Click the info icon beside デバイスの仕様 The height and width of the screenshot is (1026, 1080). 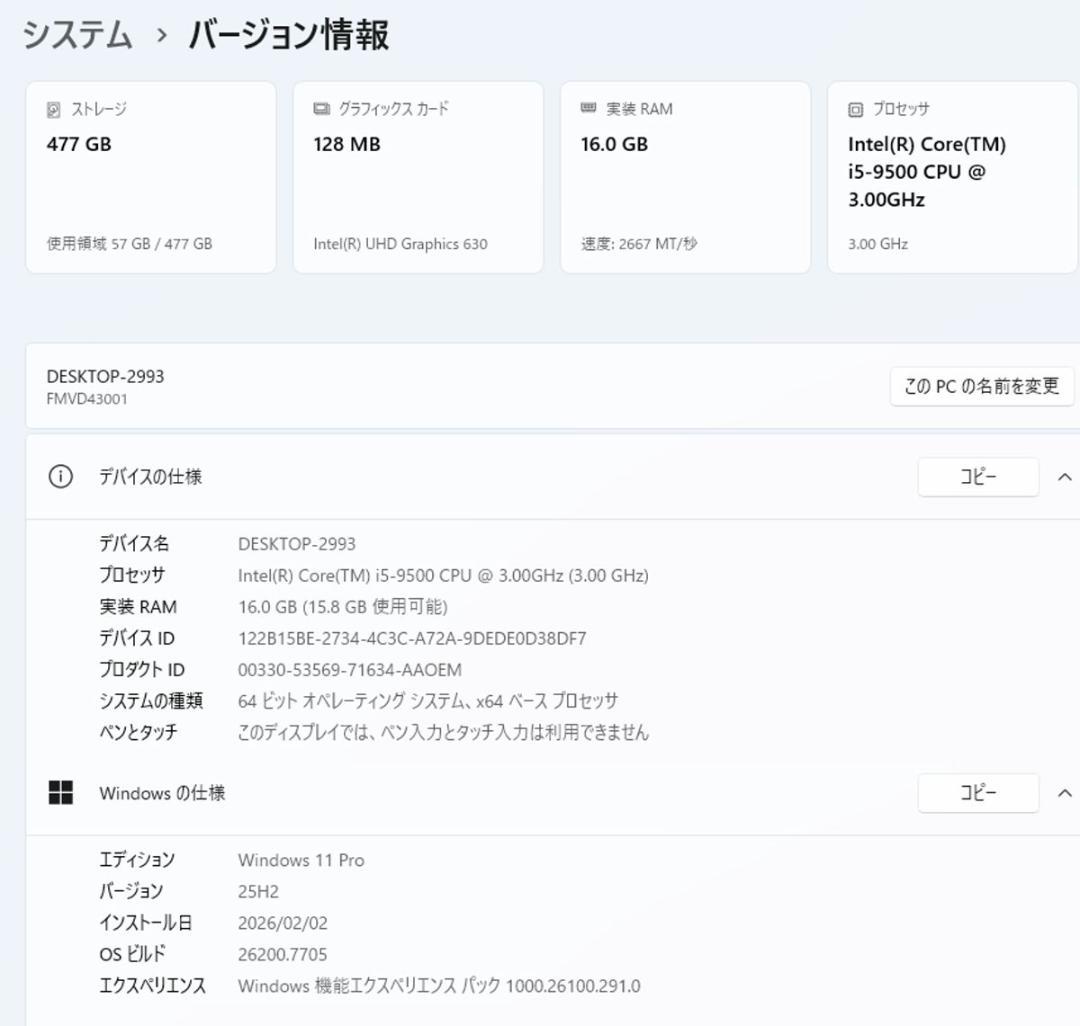click(x=59, y=477)
